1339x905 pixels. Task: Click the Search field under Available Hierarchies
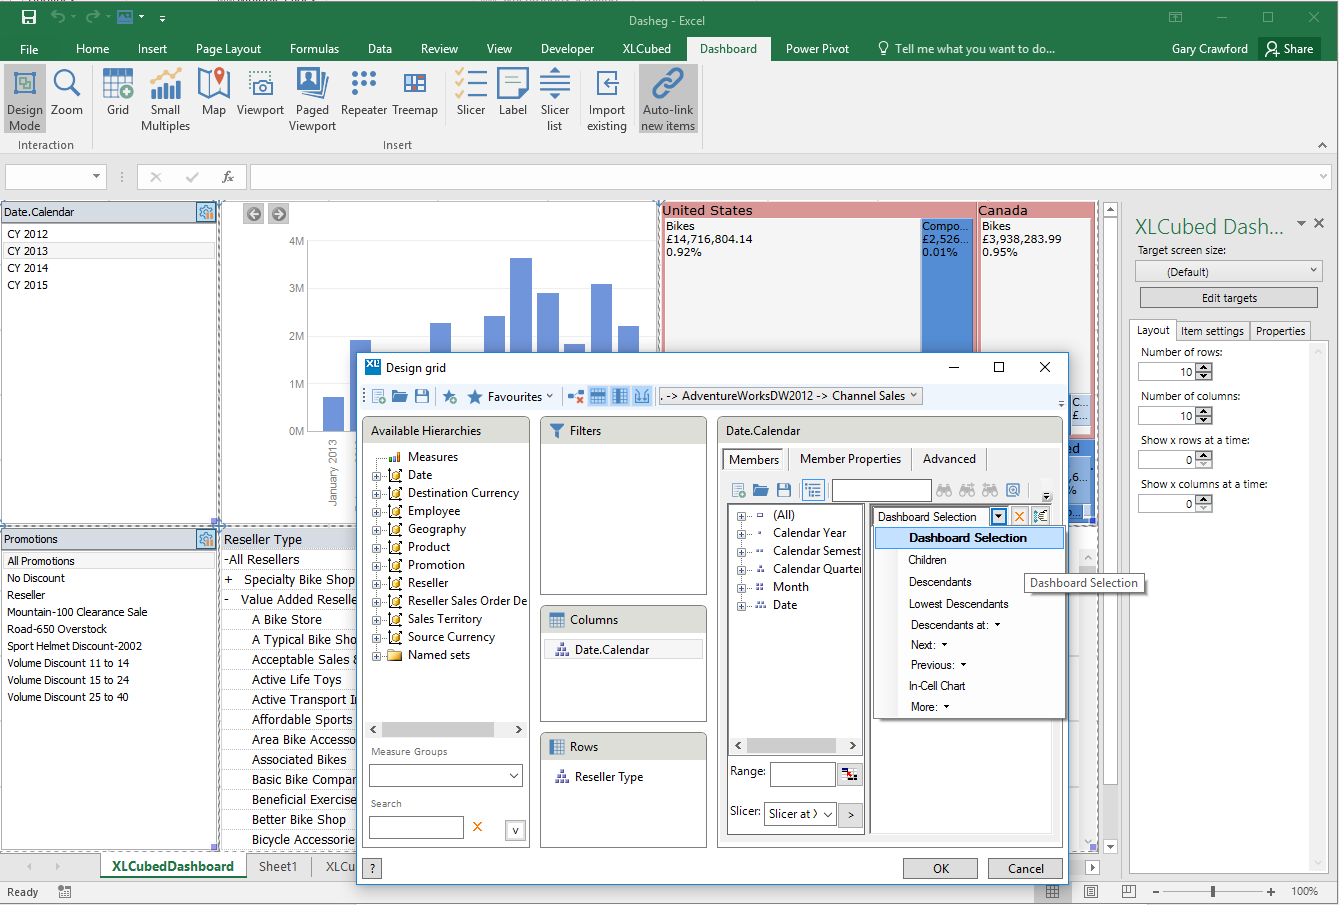coord(416,827)
